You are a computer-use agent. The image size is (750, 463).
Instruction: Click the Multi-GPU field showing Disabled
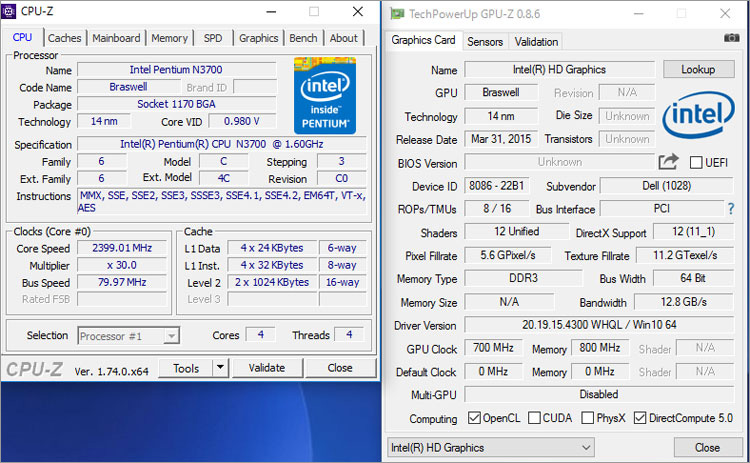tap(599, 394)
